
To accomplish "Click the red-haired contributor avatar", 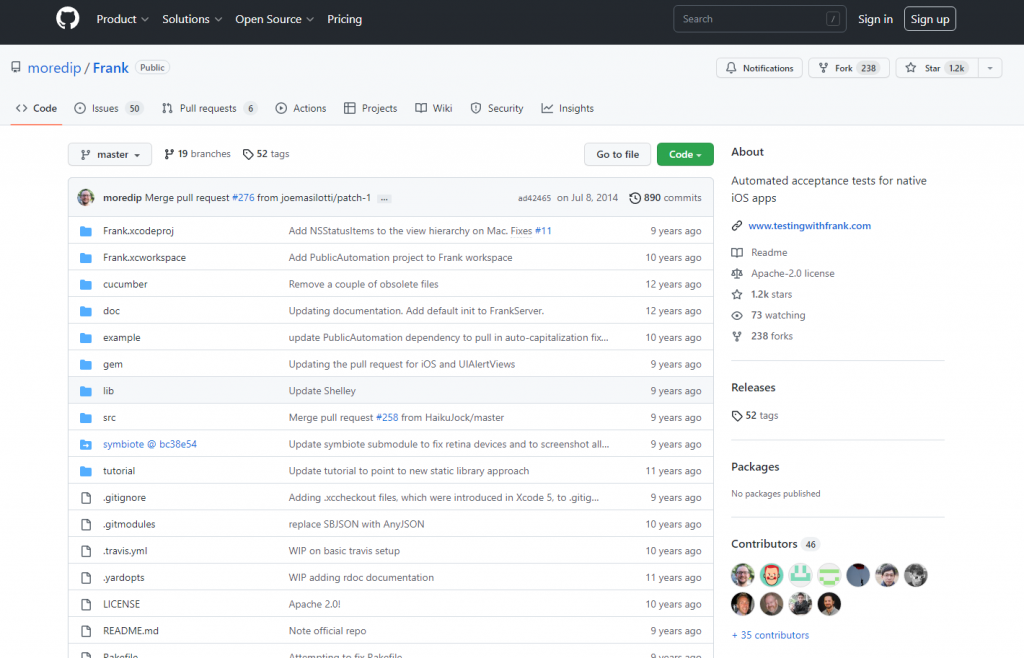I will click(x=771, y=575).
